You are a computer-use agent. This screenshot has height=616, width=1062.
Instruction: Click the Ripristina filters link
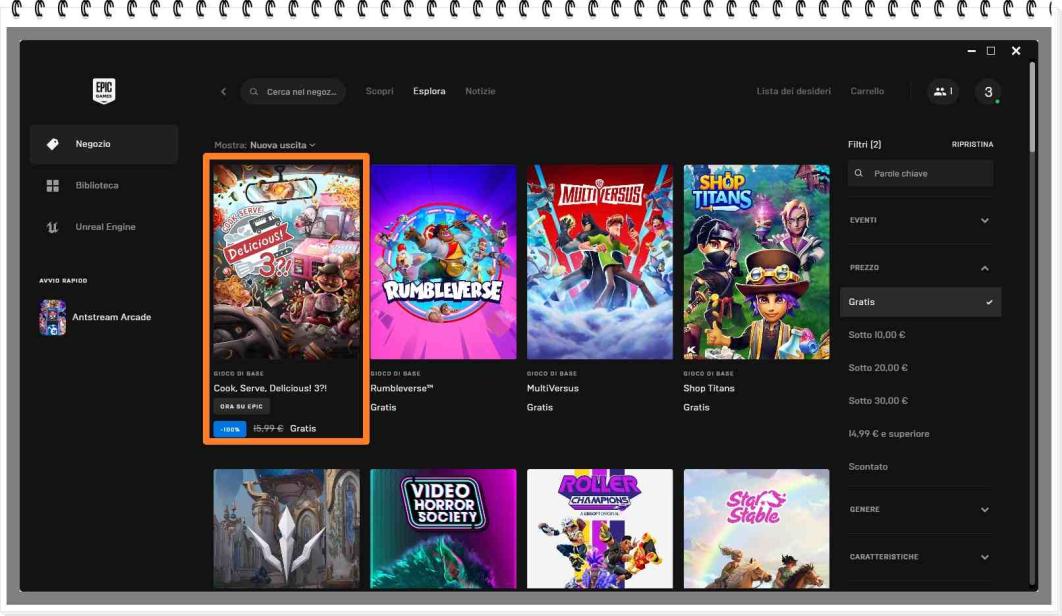tap(972, 145)
